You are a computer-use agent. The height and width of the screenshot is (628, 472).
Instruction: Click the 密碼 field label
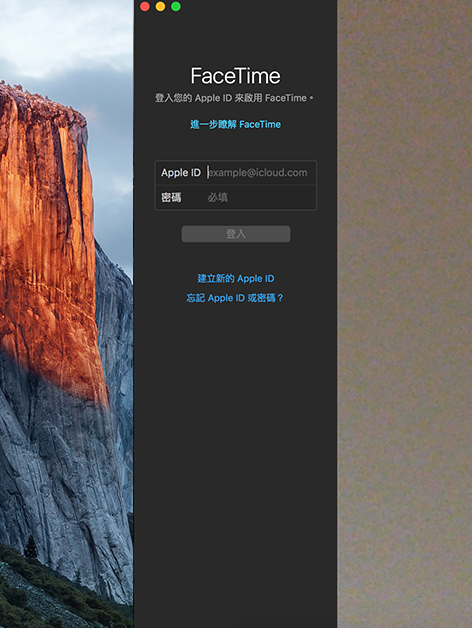[x=171, y=197]
